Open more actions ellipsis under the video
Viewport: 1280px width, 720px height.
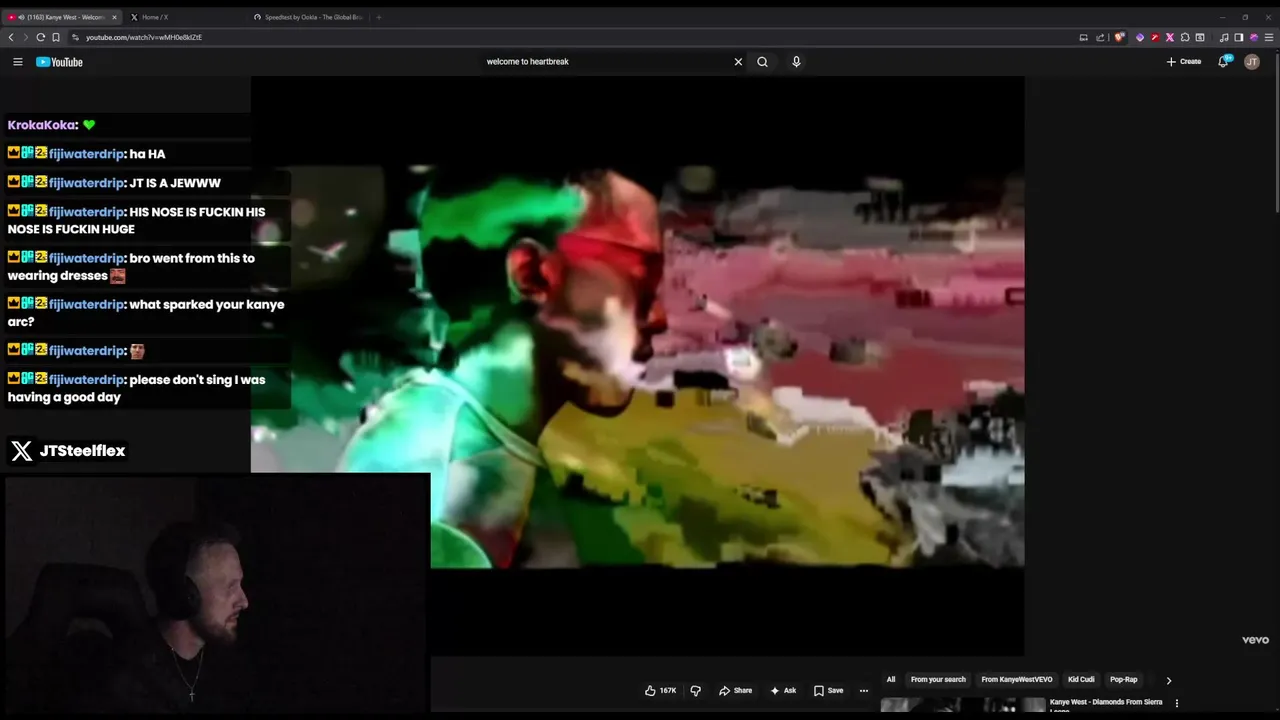(864, 691)
